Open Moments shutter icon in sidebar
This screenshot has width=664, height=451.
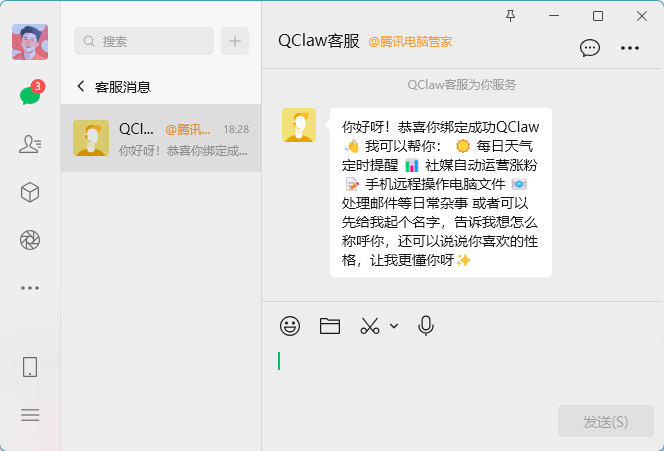click(30, 240)
